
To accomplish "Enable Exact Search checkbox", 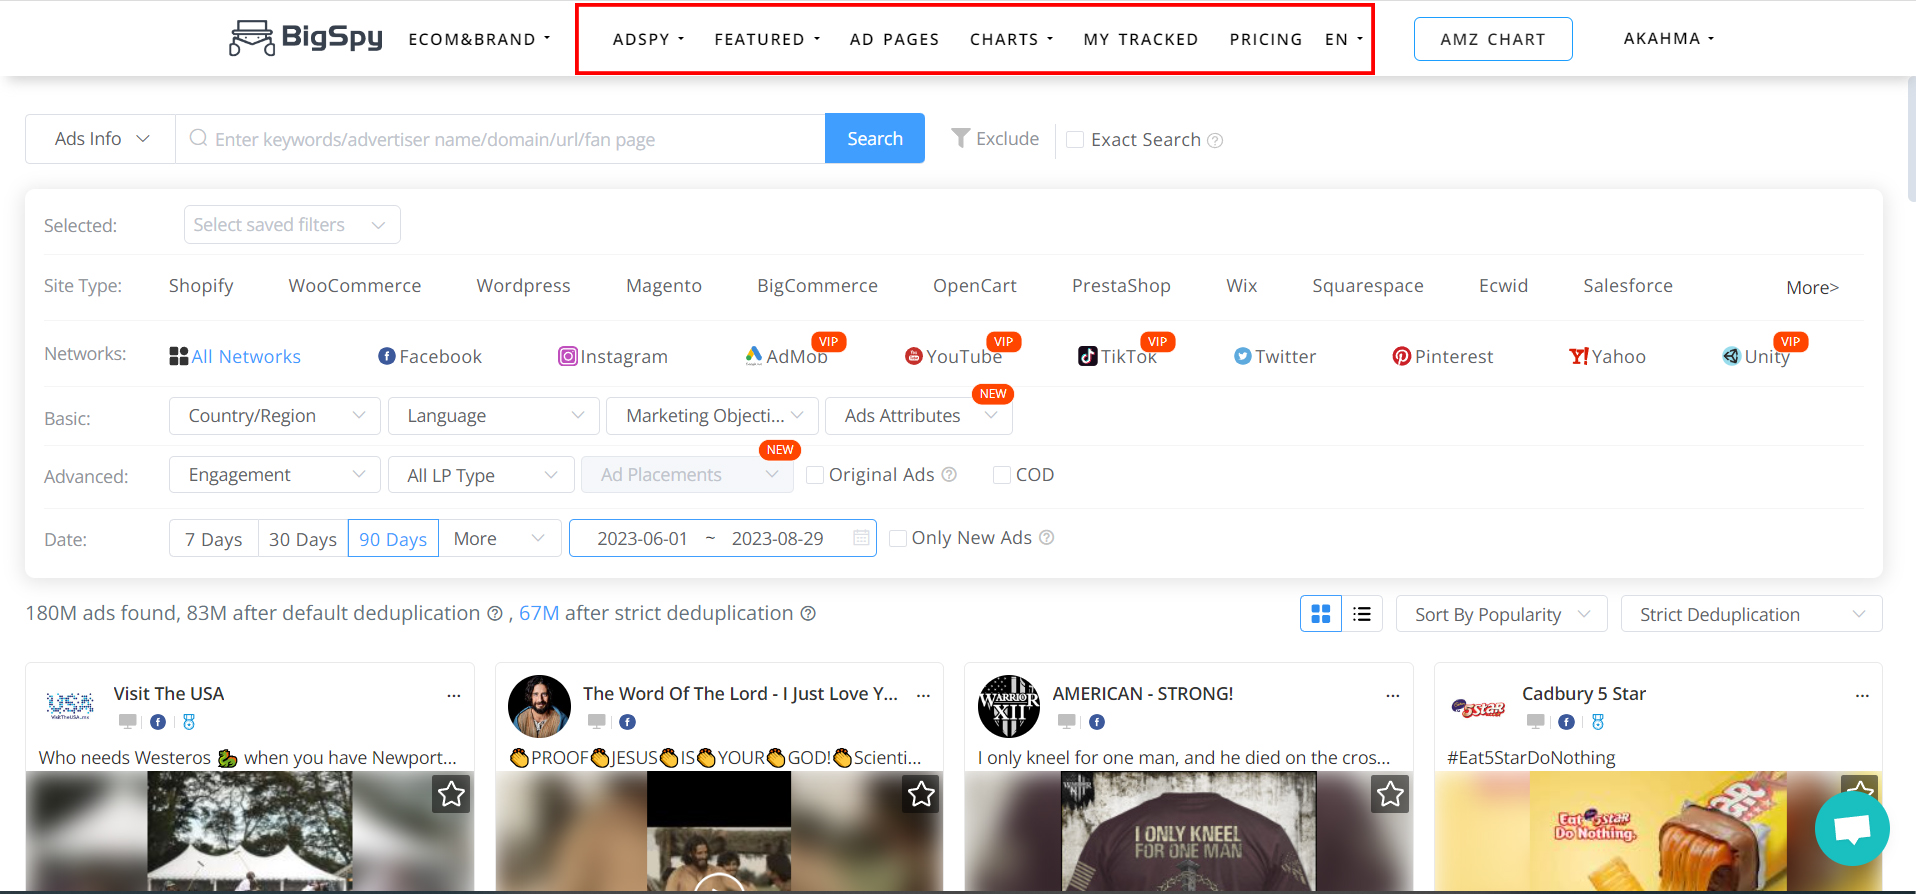I will click(1075, 140).
